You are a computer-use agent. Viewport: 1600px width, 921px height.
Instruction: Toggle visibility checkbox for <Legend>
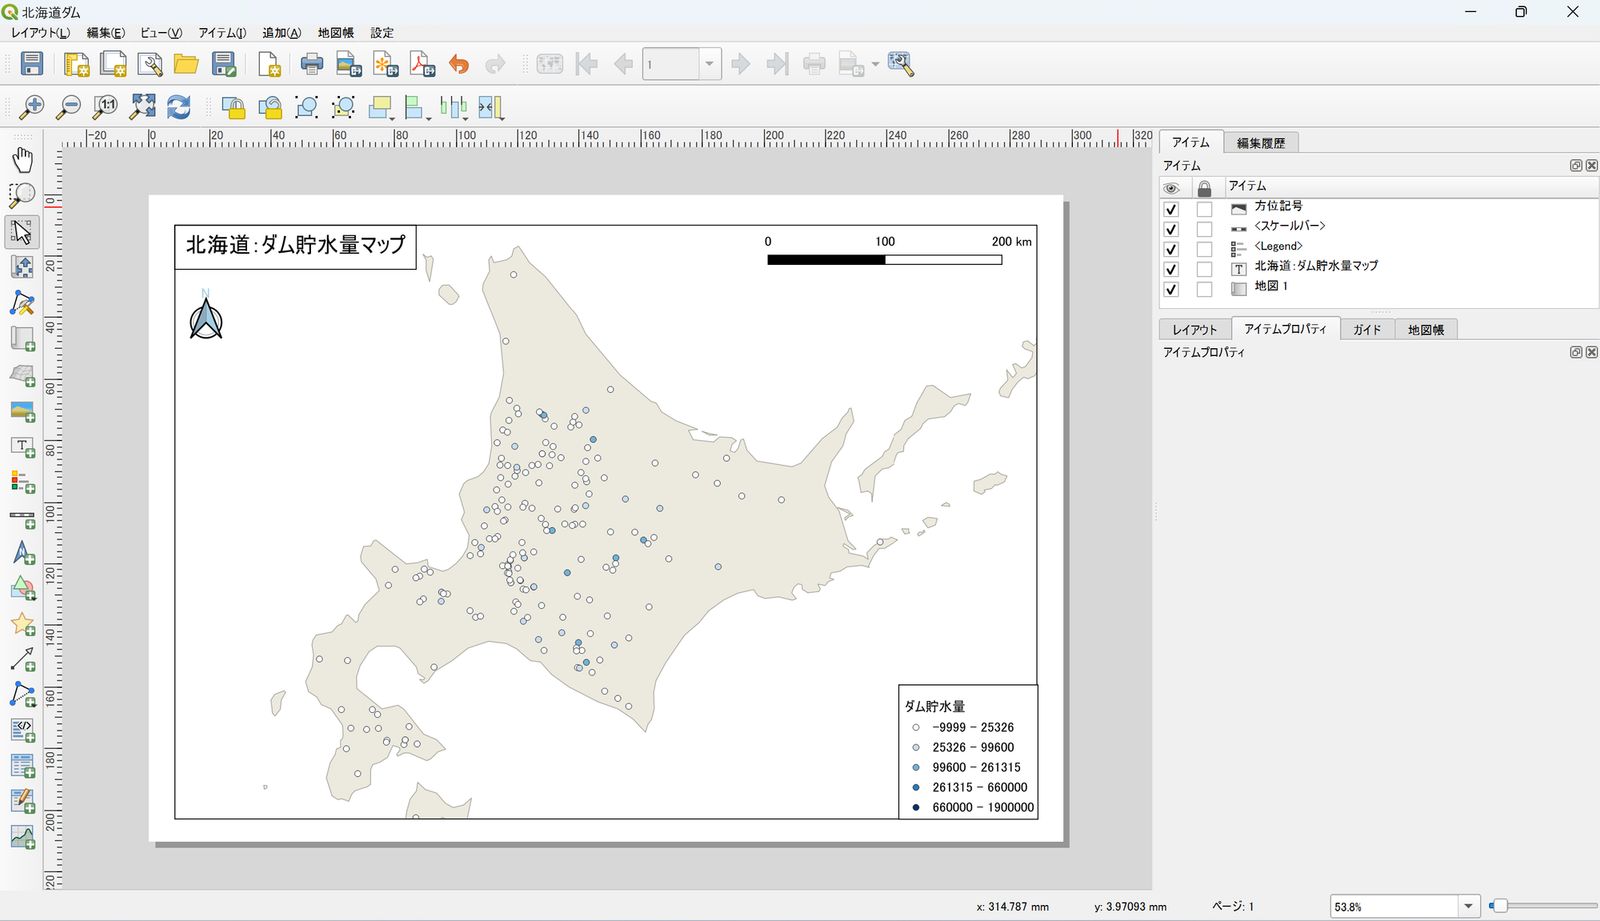1171,249
